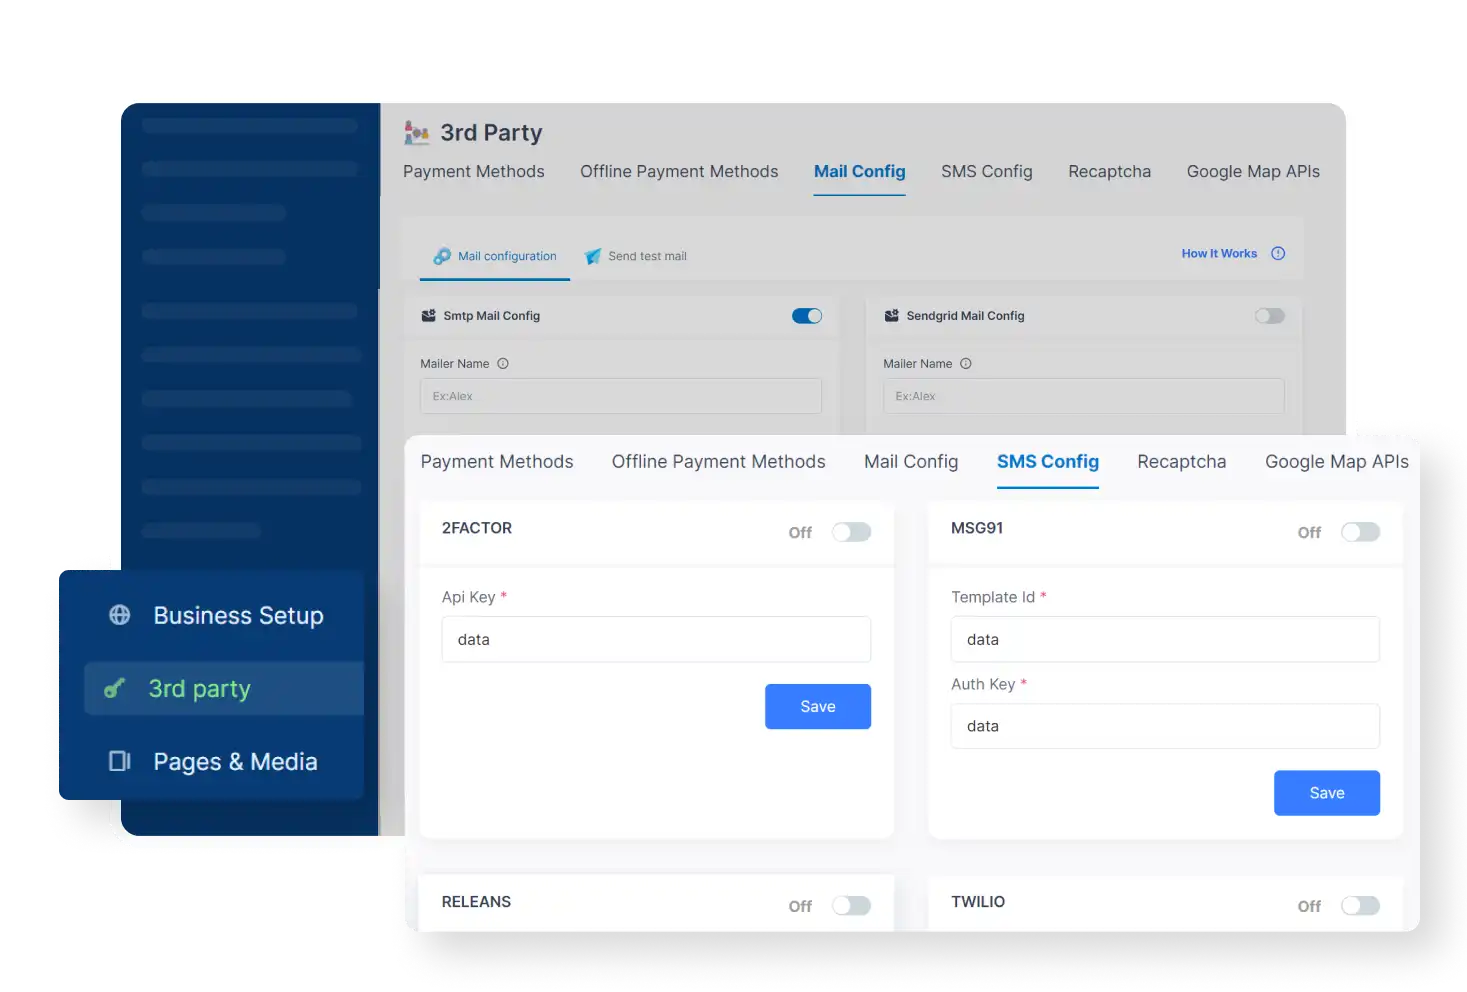Click the Send test mail icon

coord(592,256)
